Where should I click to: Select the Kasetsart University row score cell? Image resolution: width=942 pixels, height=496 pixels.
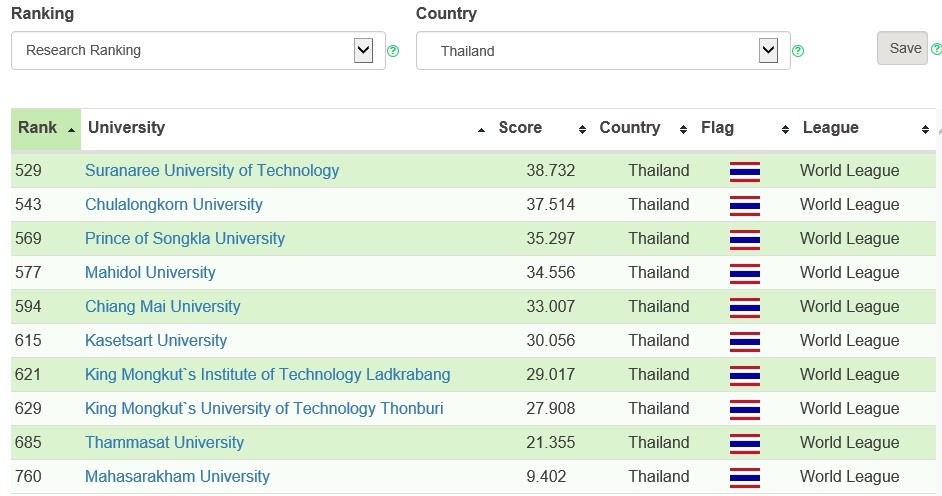click(550, 340)
